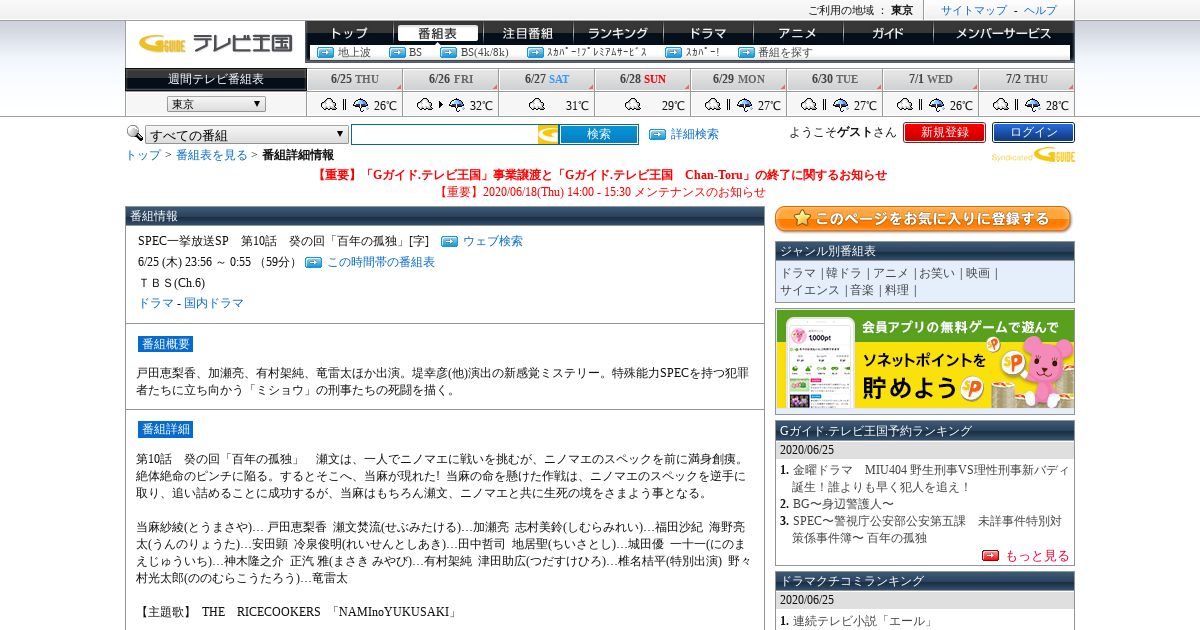Image resolution: width=1200 pixels, height=630 pixels.
Task: Click the arrow icon before BS(4k/8k)
Action: pos(448,52)
